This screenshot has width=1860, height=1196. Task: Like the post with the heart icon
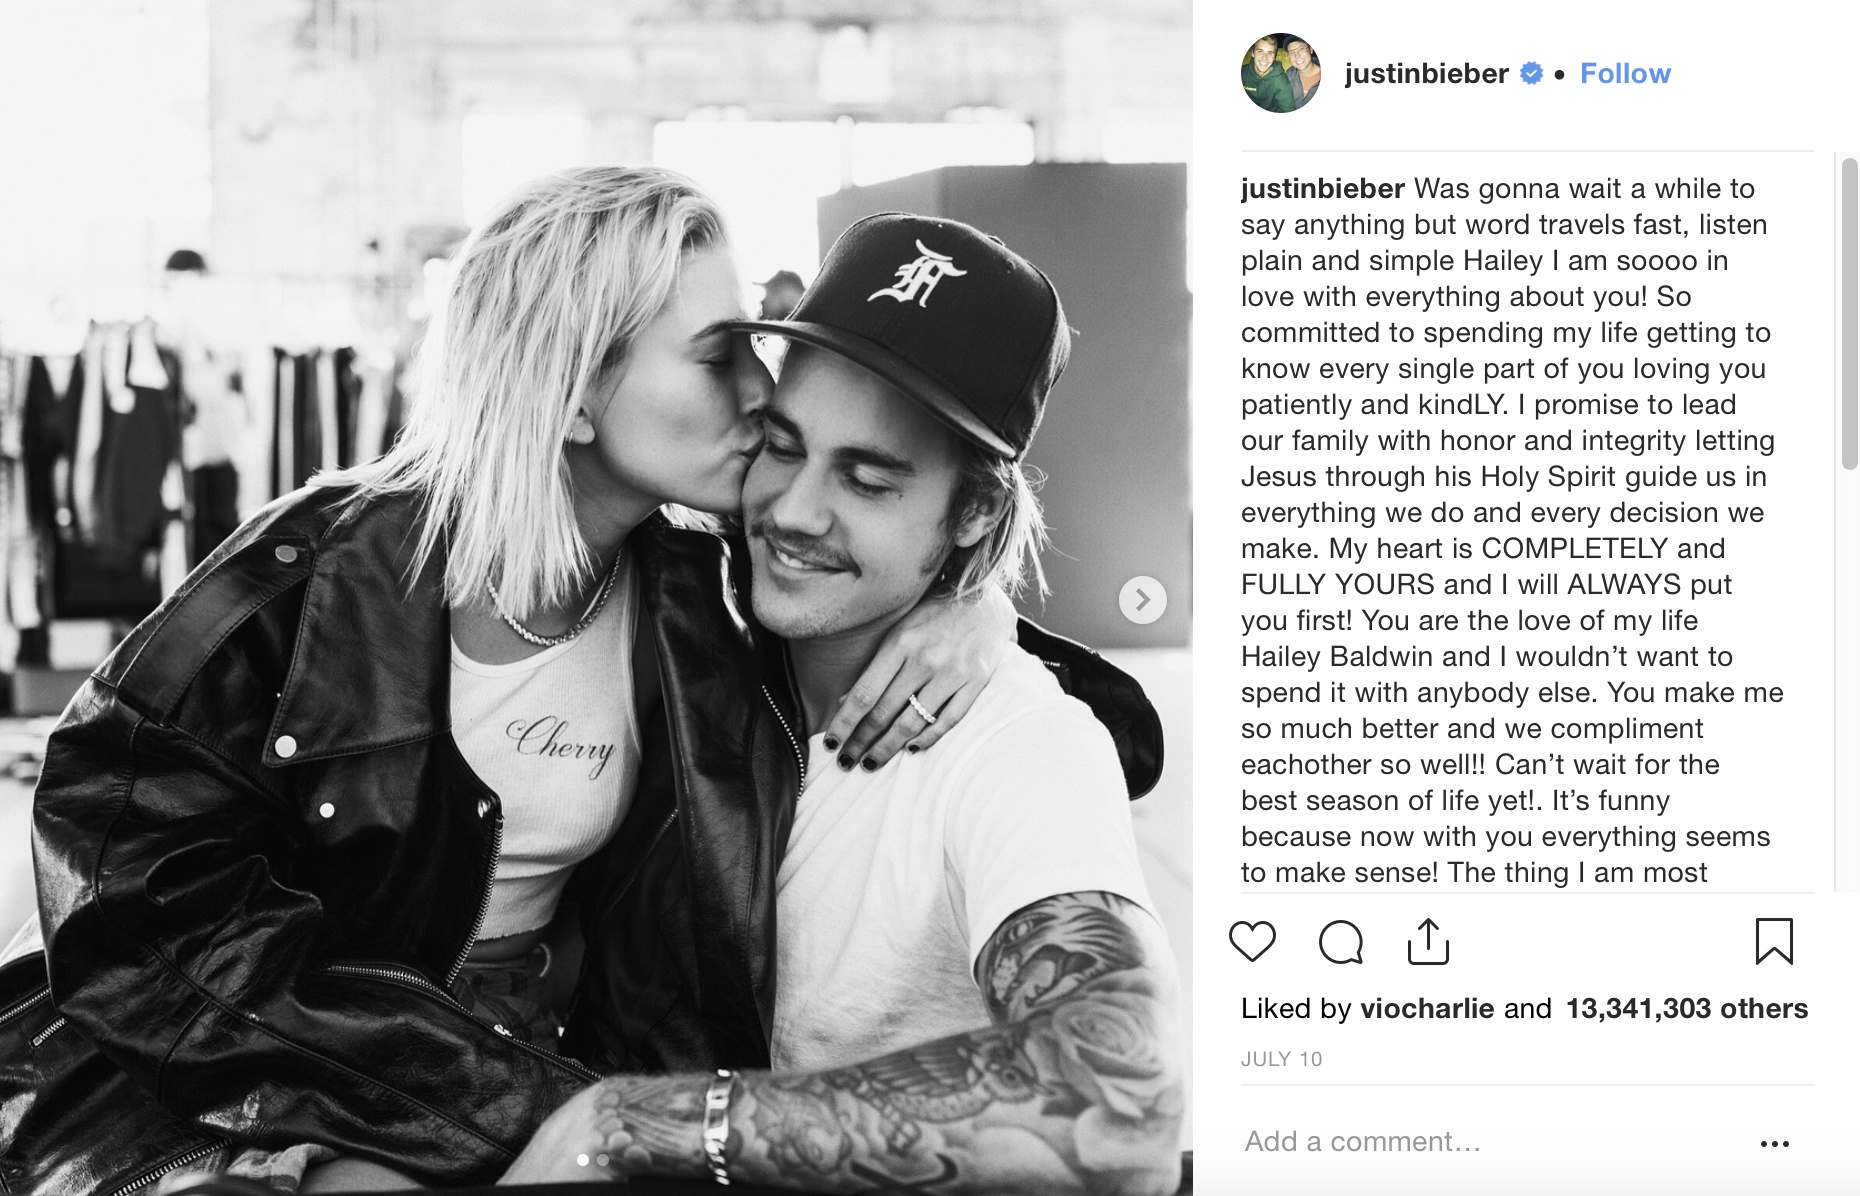pyautogui.click(x=1252, y=942)
